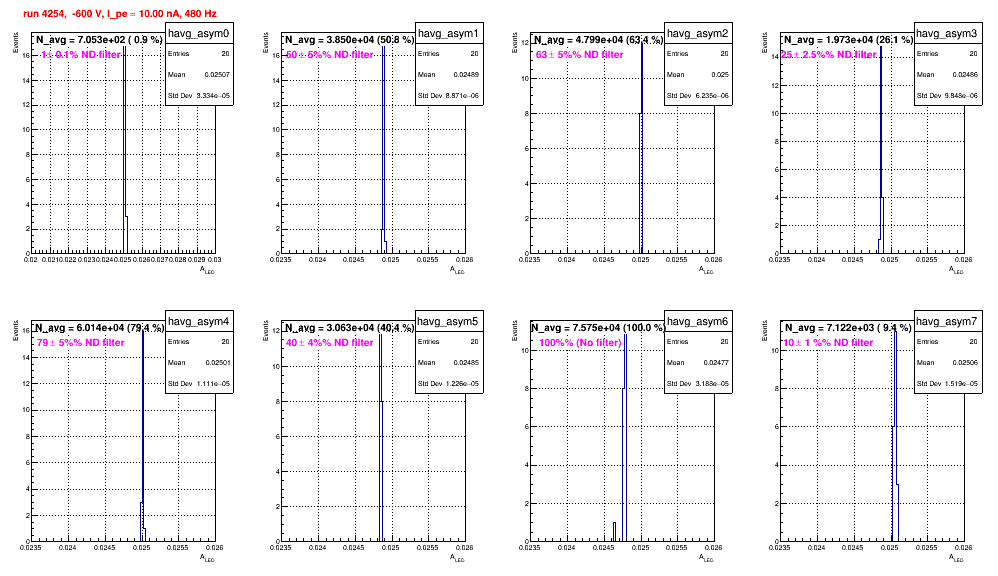Select the havg_asym0 stats box title

pos(199,34)
